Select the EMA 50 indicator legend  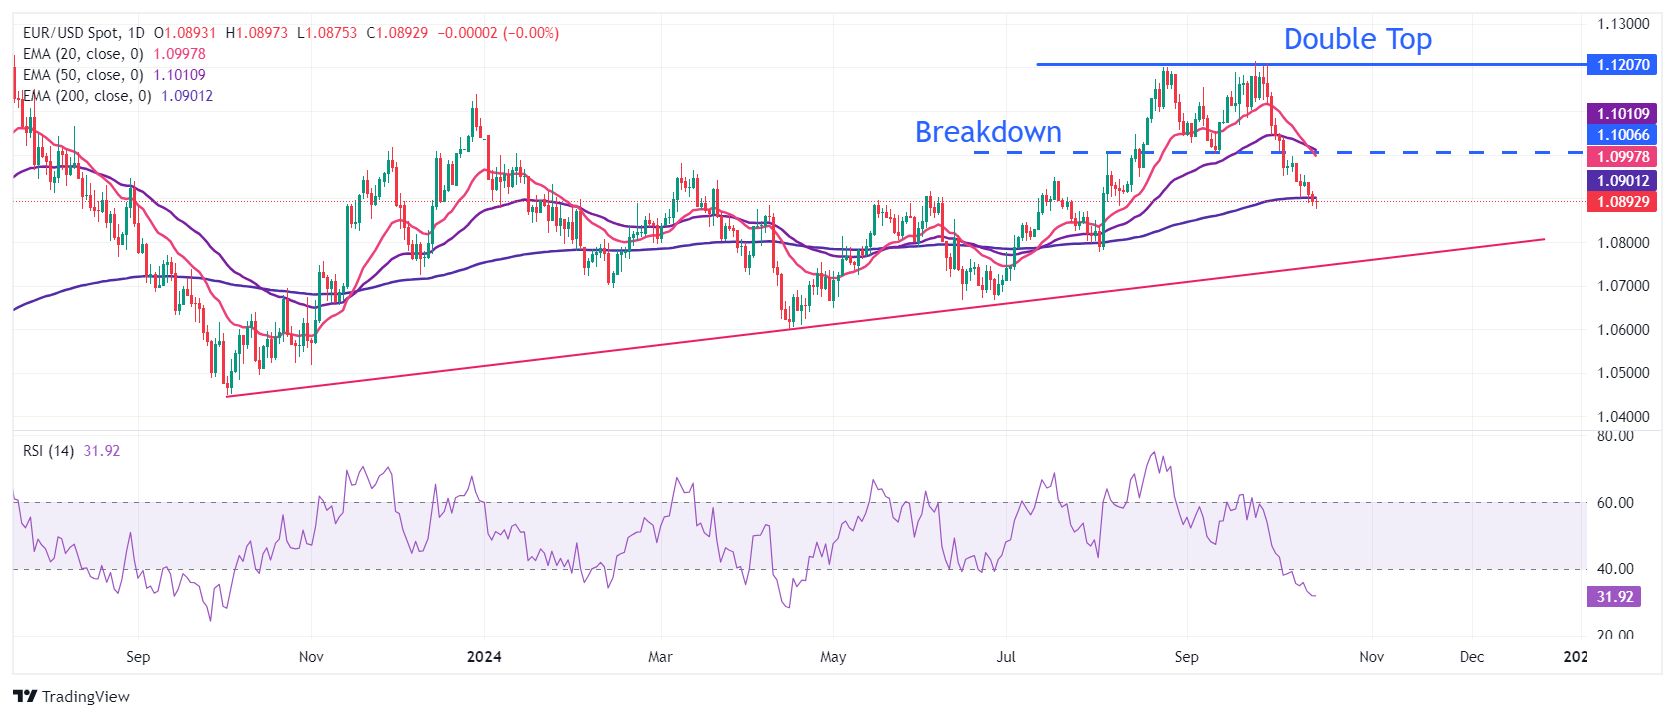(x=83, y=75)
